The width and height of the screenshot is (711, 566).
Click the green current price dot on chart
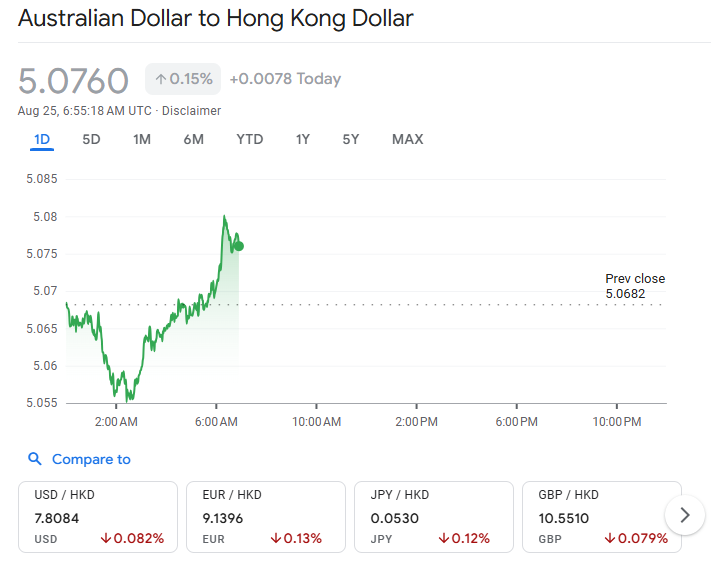[x=238, y=246]
